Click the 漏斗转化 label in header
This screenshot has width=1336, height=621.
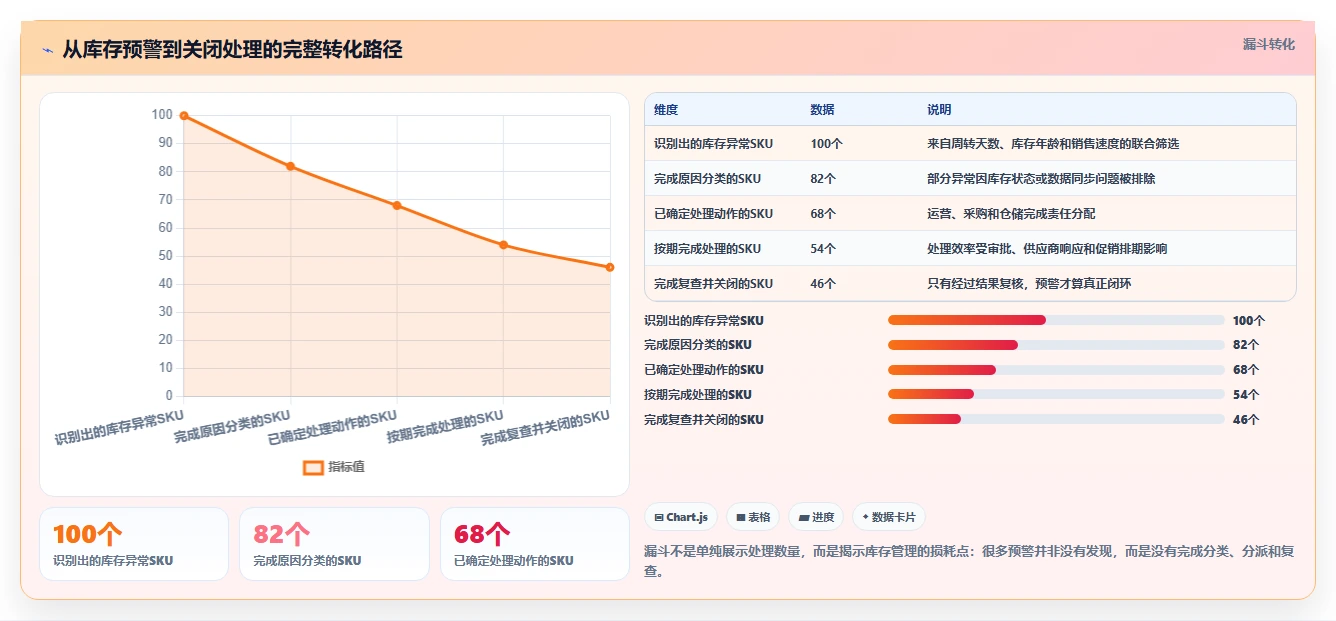(x=1268, y=45)
